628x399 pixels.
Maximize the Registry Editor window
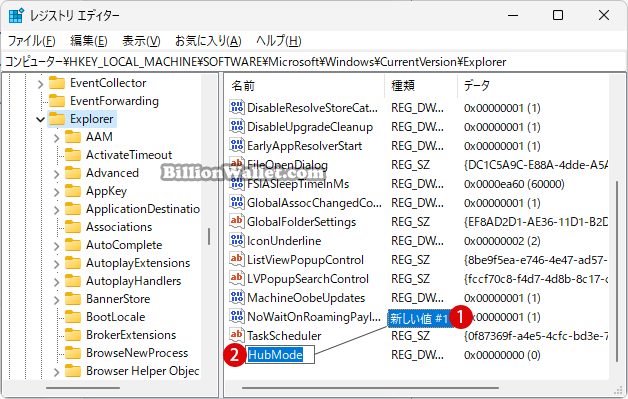pyautogui.click(x=558, y=15)
